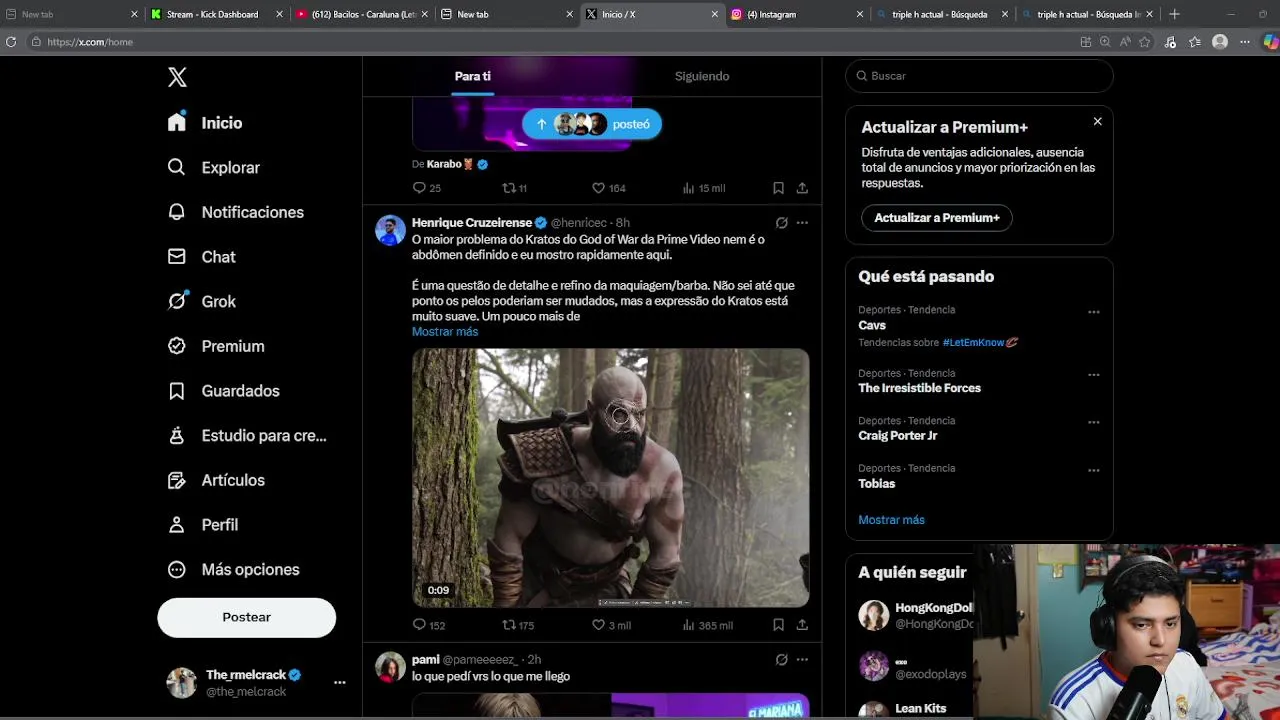Click Actualizar a Premium+ button

937,218
